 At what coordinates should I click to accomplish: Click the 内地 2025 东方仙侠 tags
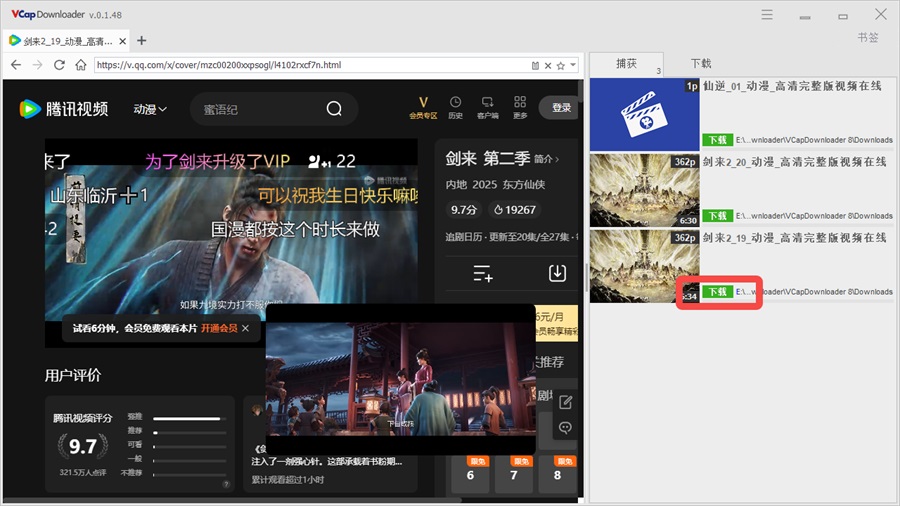point(495,185)
